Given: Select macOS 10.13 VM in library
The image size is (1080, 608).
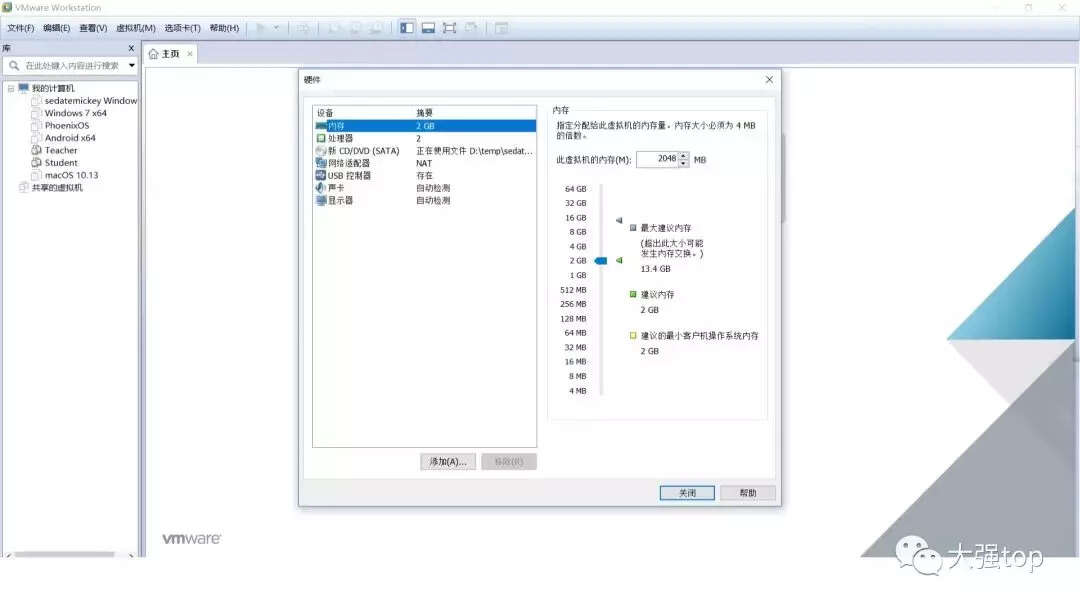Looking at the screenshot, I should coord(71,175).
